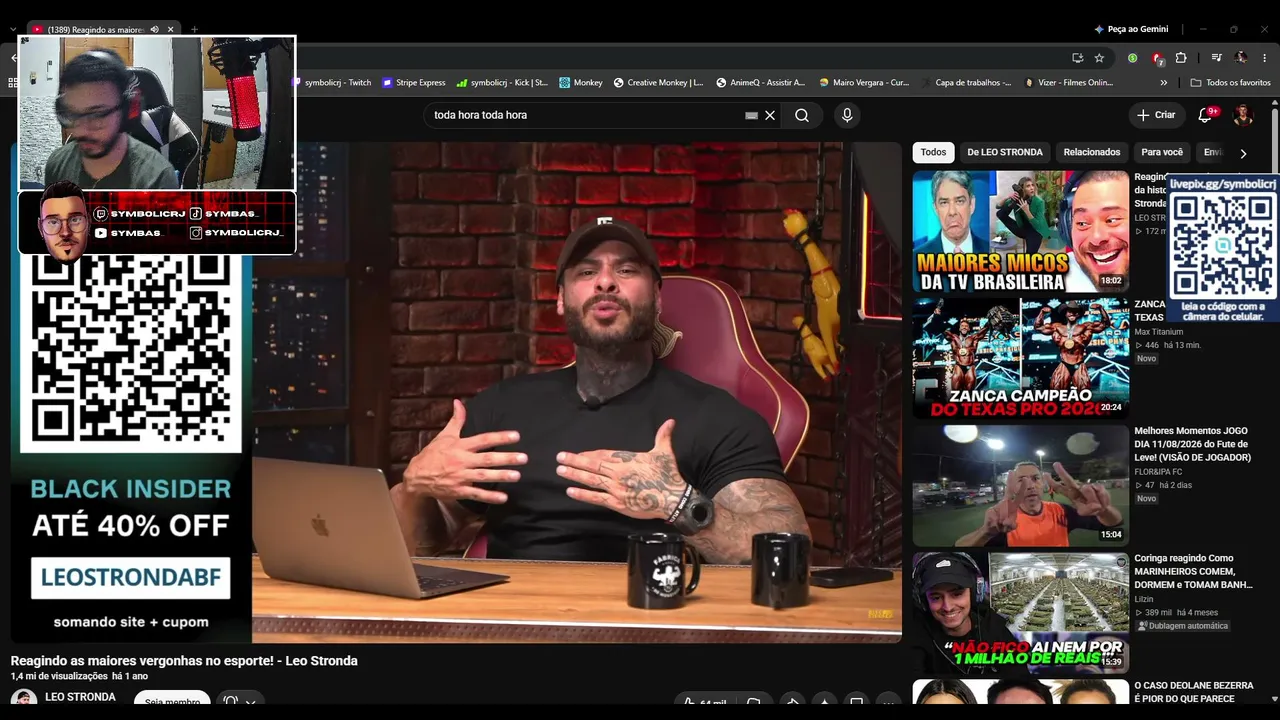Open the Stripe Express bookmark

[414, 83]
